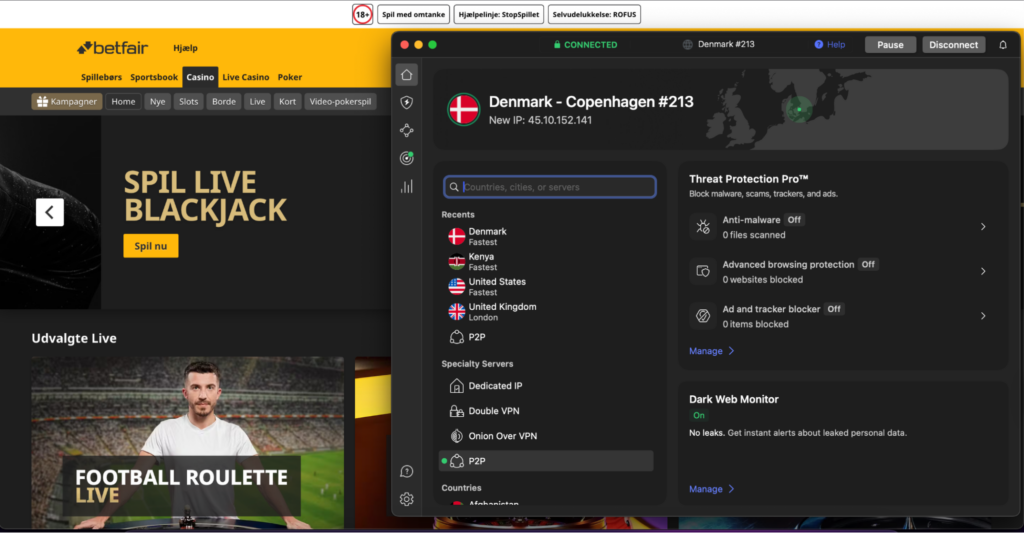Click Advanced browsing protection Off badge
The width and height of the screenshot is (1024, 533).
[x=868, y=265]
